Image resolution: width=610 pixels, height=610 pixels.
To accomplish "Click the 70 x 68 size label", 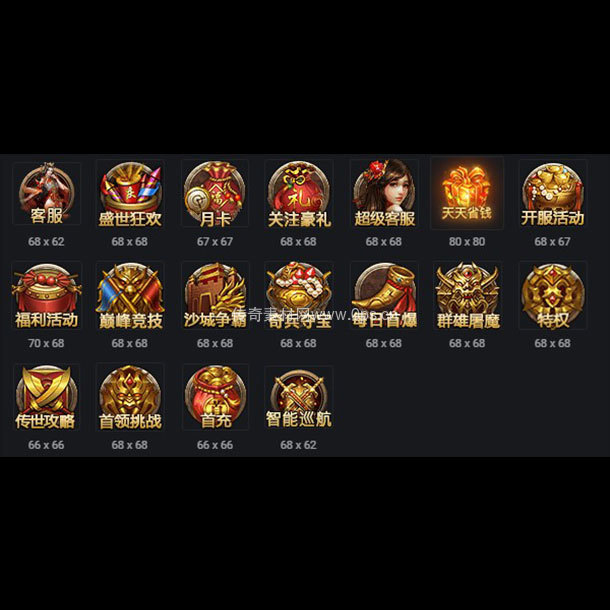I will click(x=46, y=343).
